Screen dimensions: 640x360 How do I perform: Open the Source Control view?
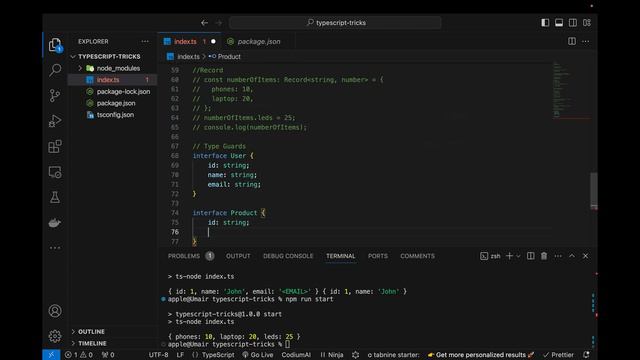[55, 96]
